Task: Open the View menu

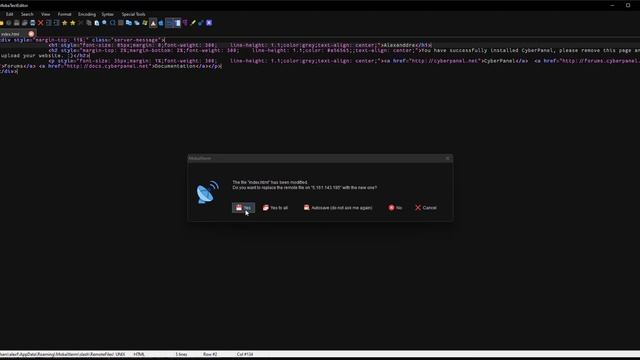Action: click(x=45, y=14)
